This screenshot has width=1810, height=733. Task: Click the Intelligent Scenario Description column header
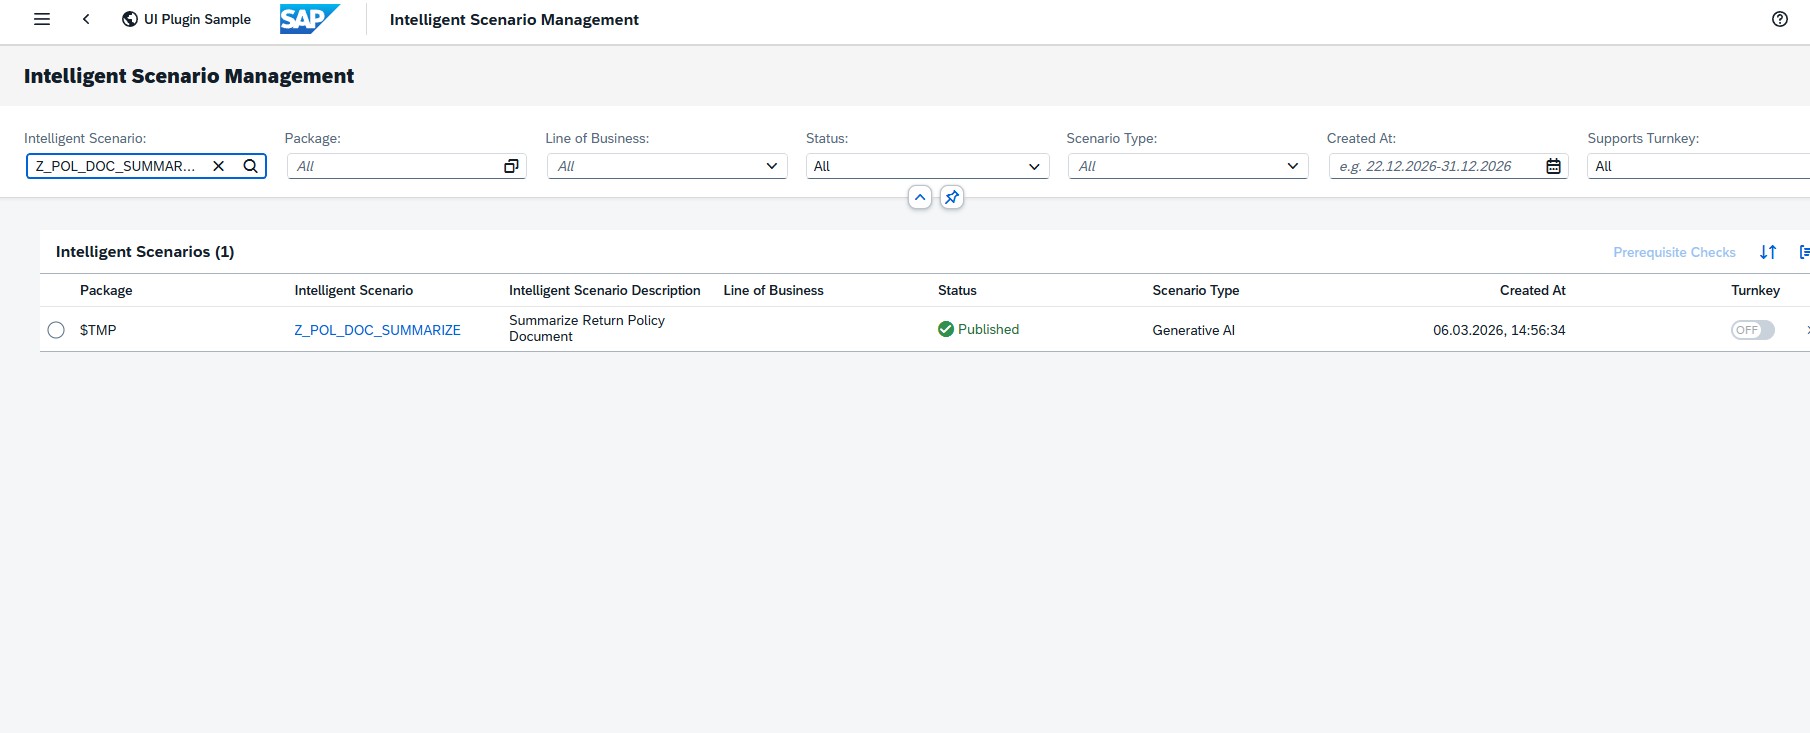[604, 290]
